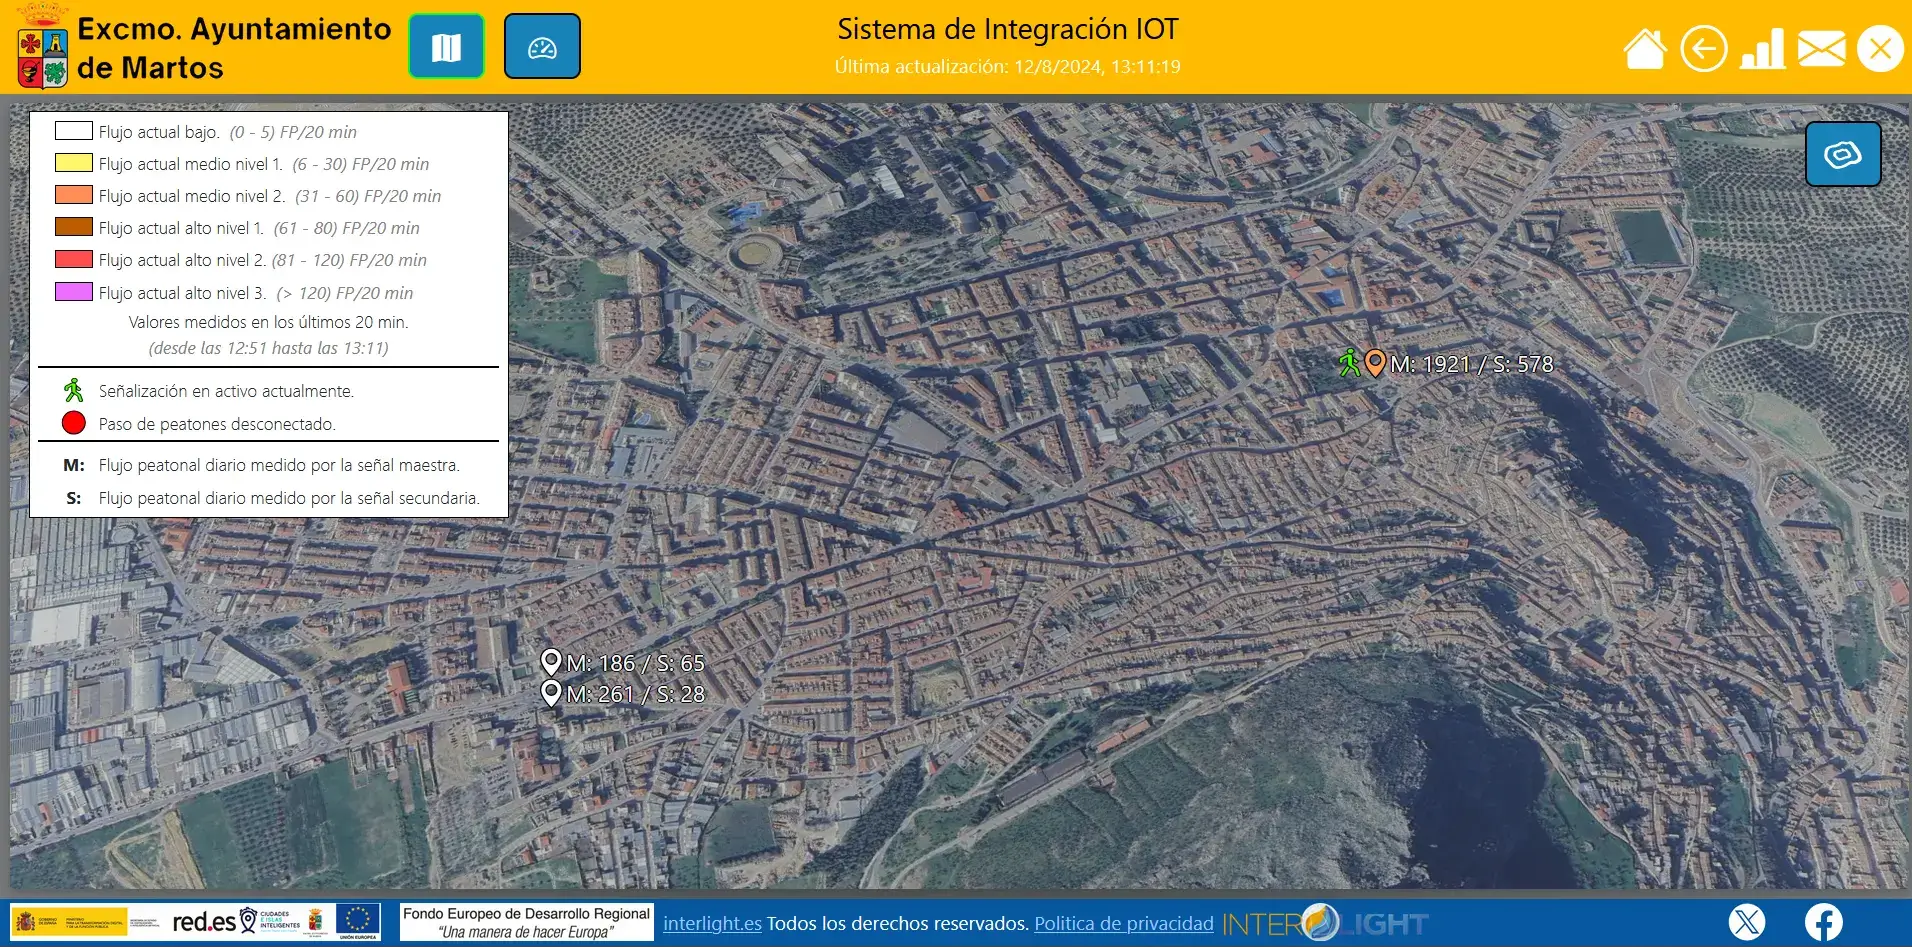The height and width of the screenshot is (947, 1912).
Task: Open the interlight.es link
Action: point(711,923)
